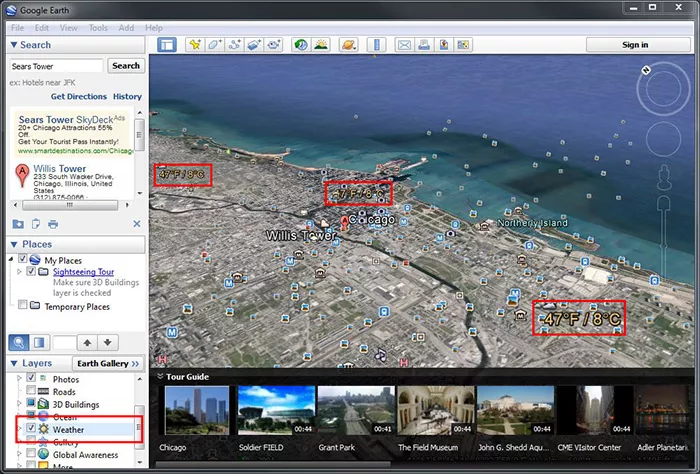
Task: Move the place item up with the up arrow
Action: [x=87, y=342]
